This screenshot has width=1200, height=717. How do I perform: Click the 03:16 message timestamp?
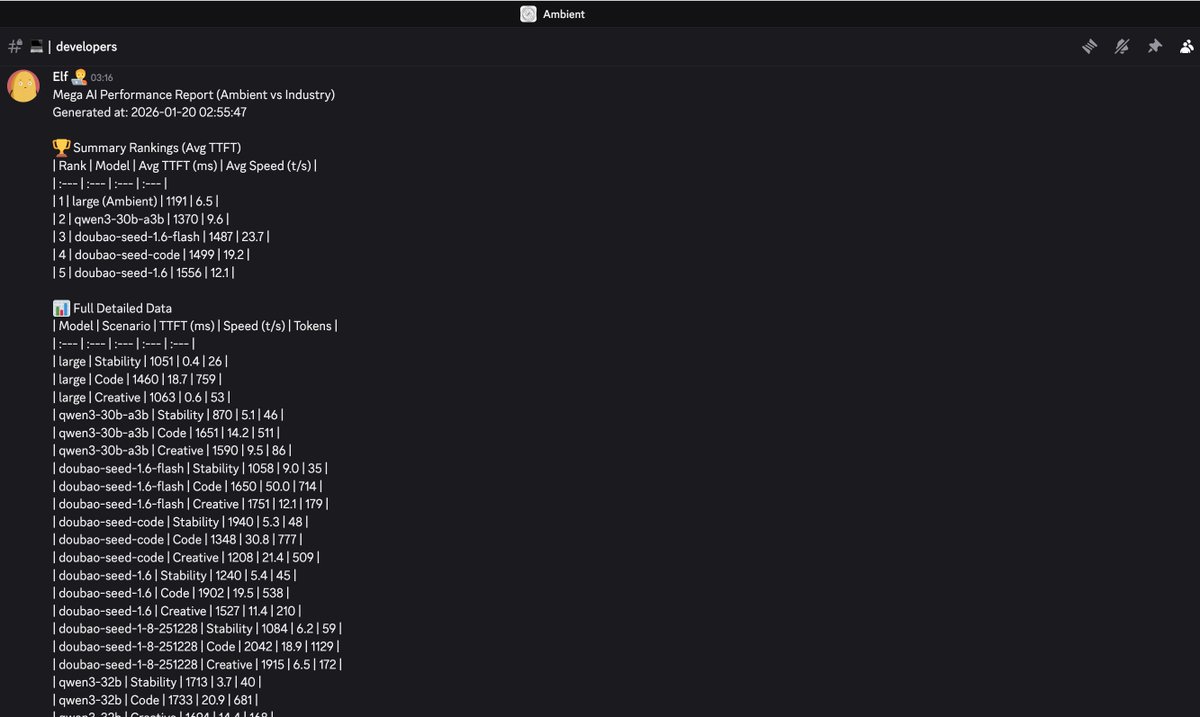(102, 77)
